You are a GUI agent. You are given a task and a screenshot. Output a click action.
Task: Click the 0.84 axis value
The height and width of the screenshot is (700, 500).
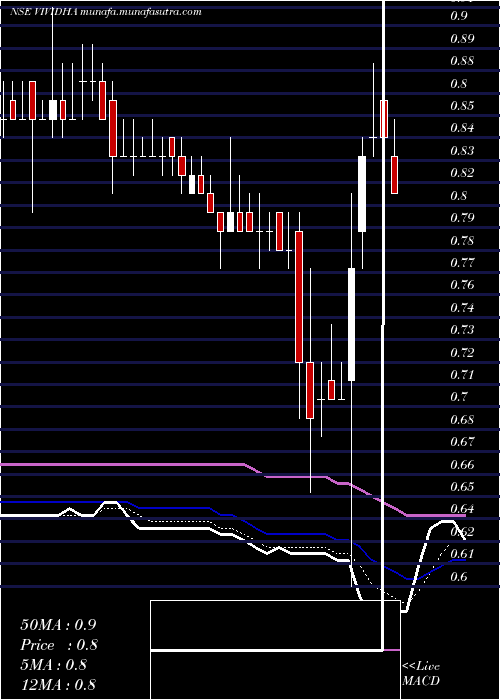[x=462, y=129]
